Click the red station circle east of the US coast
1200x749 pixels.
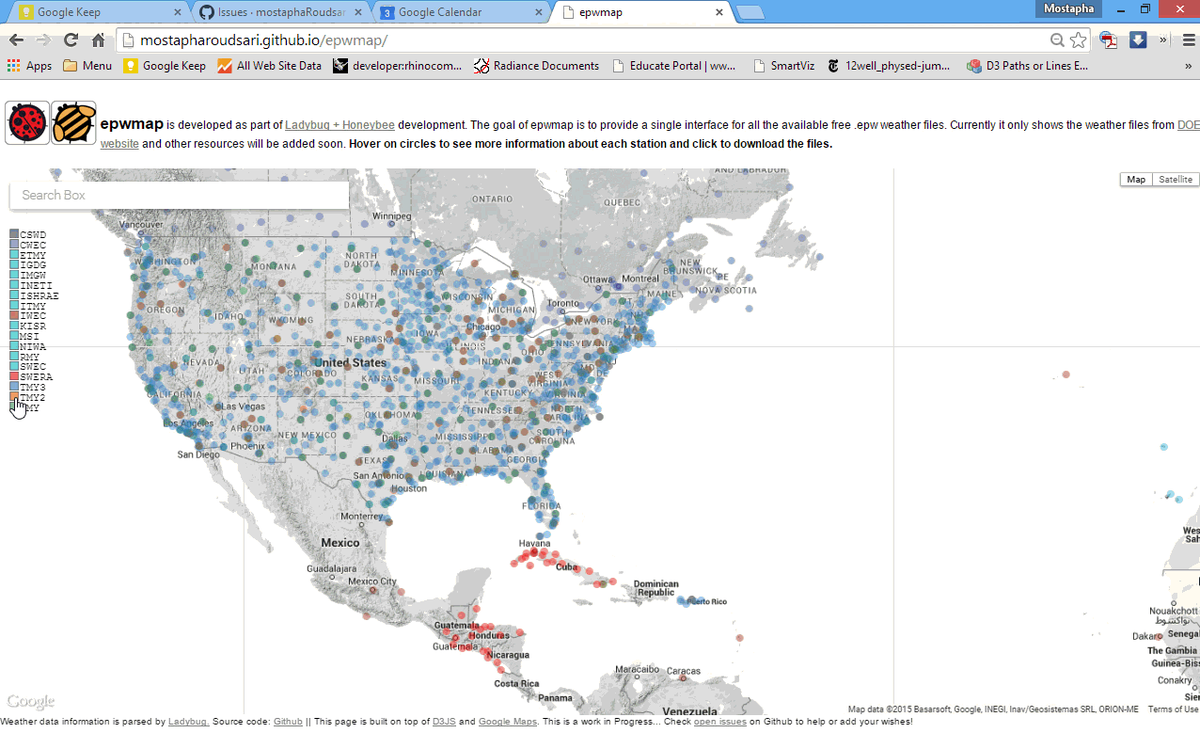(x=1066, y=374)
